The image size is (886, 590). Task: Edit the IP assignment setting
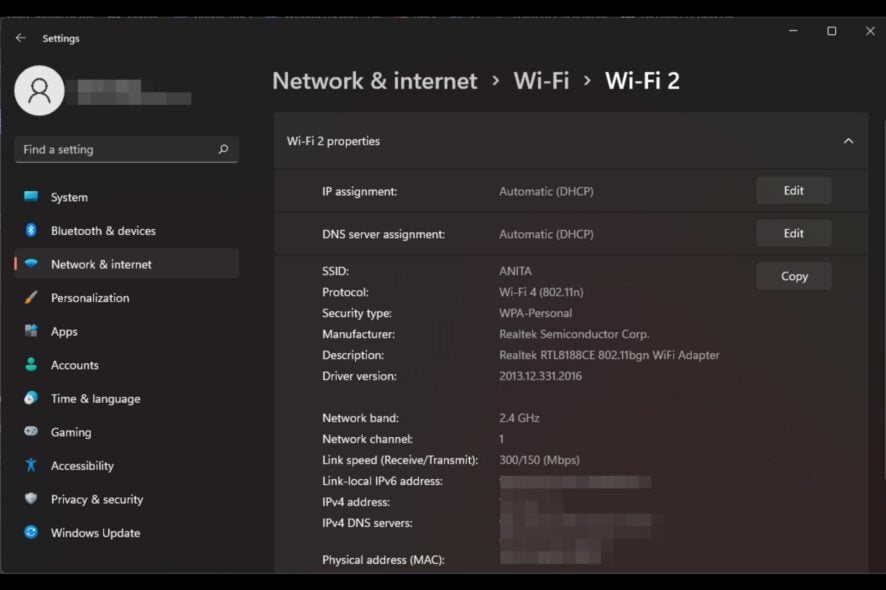[793, 190]
